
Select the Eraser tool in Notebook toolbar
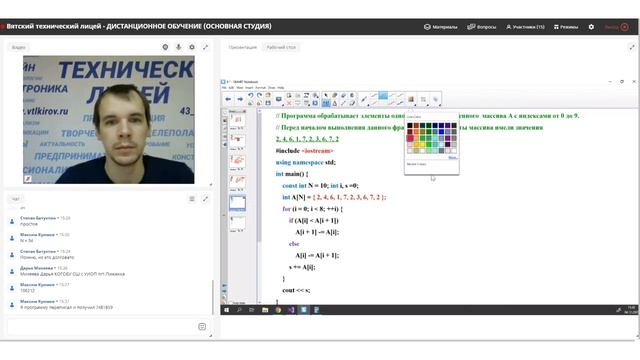(352, 103)
